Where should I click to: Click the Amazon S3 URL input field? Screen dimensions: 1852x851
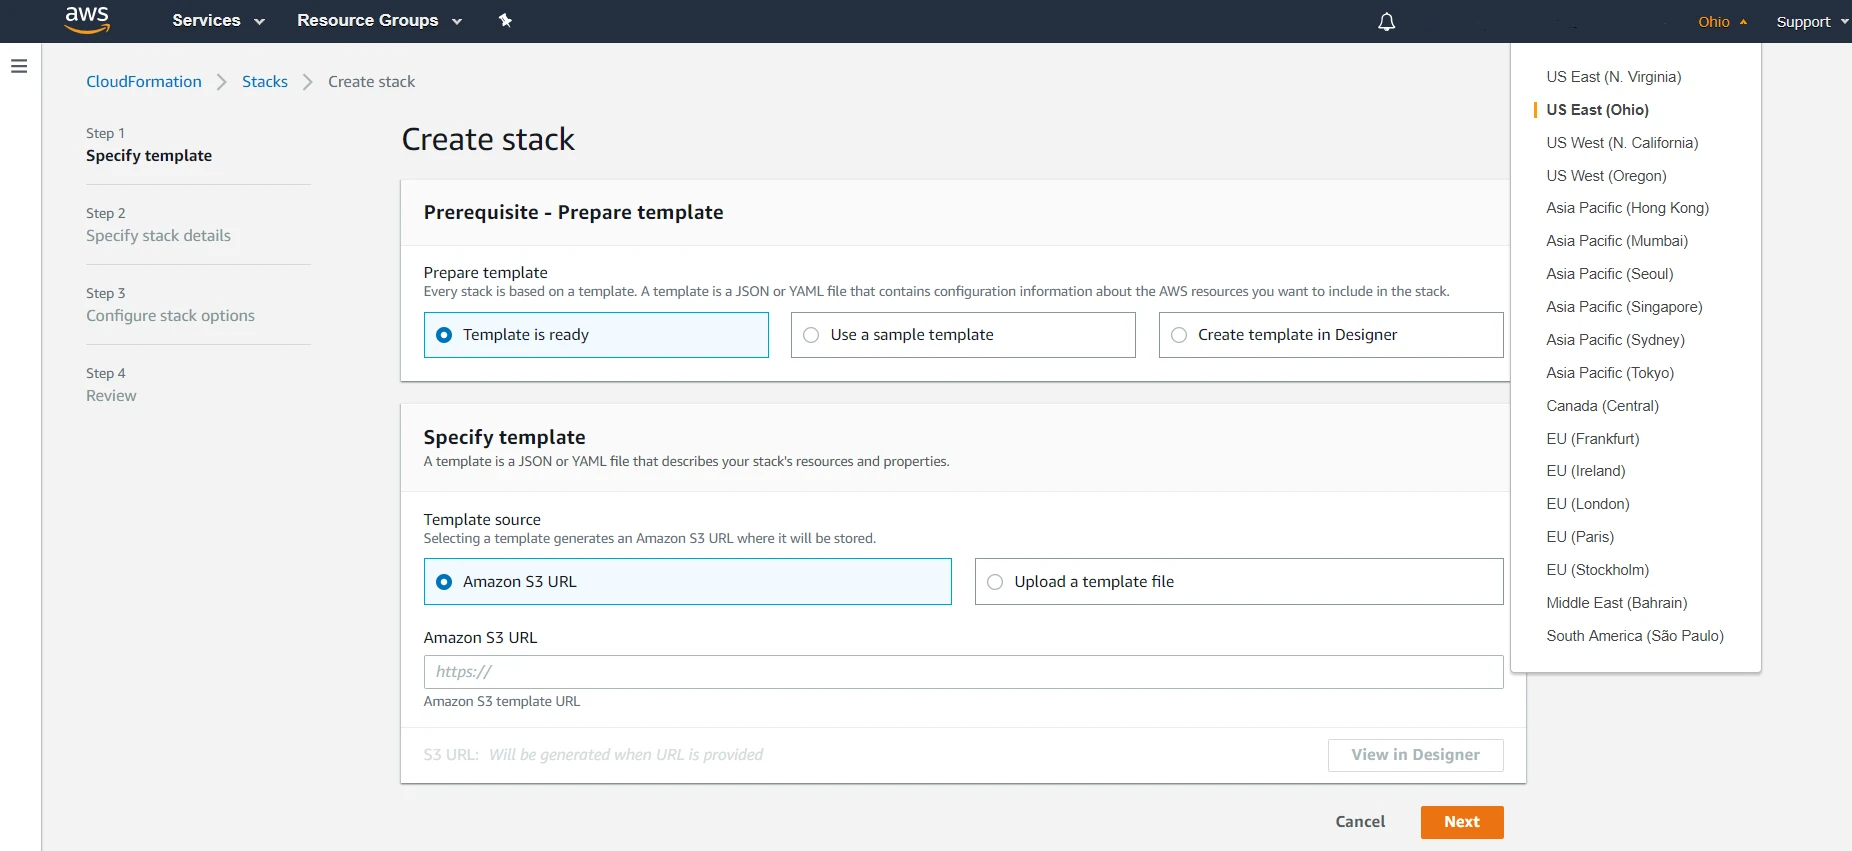pyautogui.click(x=962, y=672)
